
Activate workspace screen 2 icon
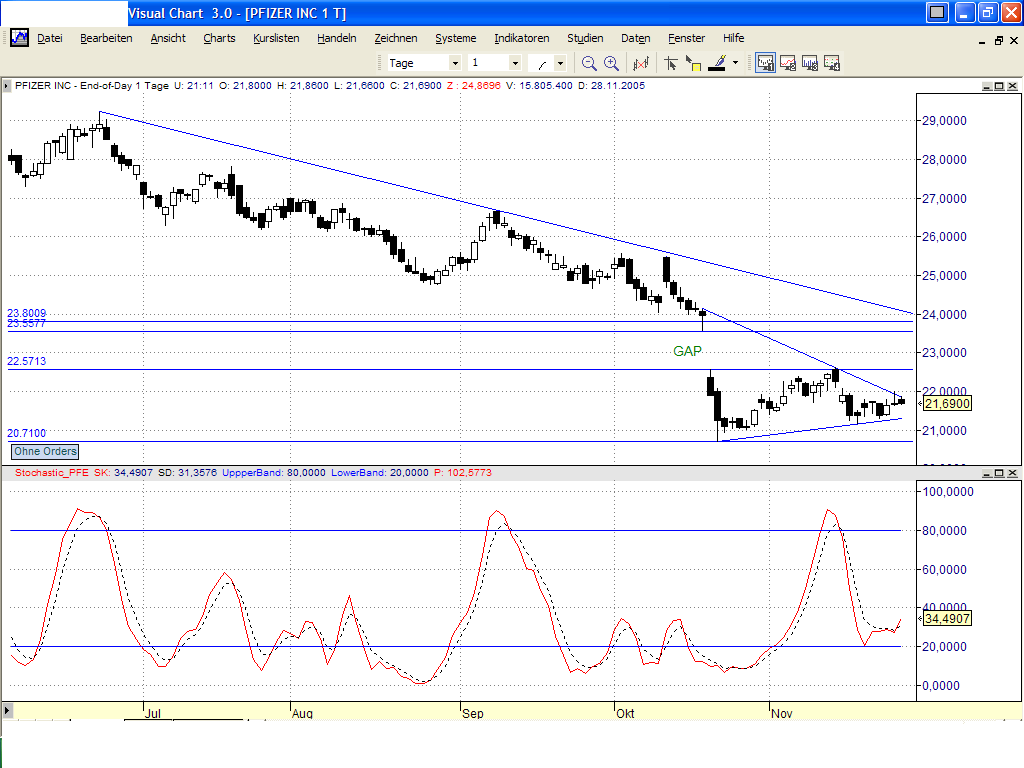(788, 63)
